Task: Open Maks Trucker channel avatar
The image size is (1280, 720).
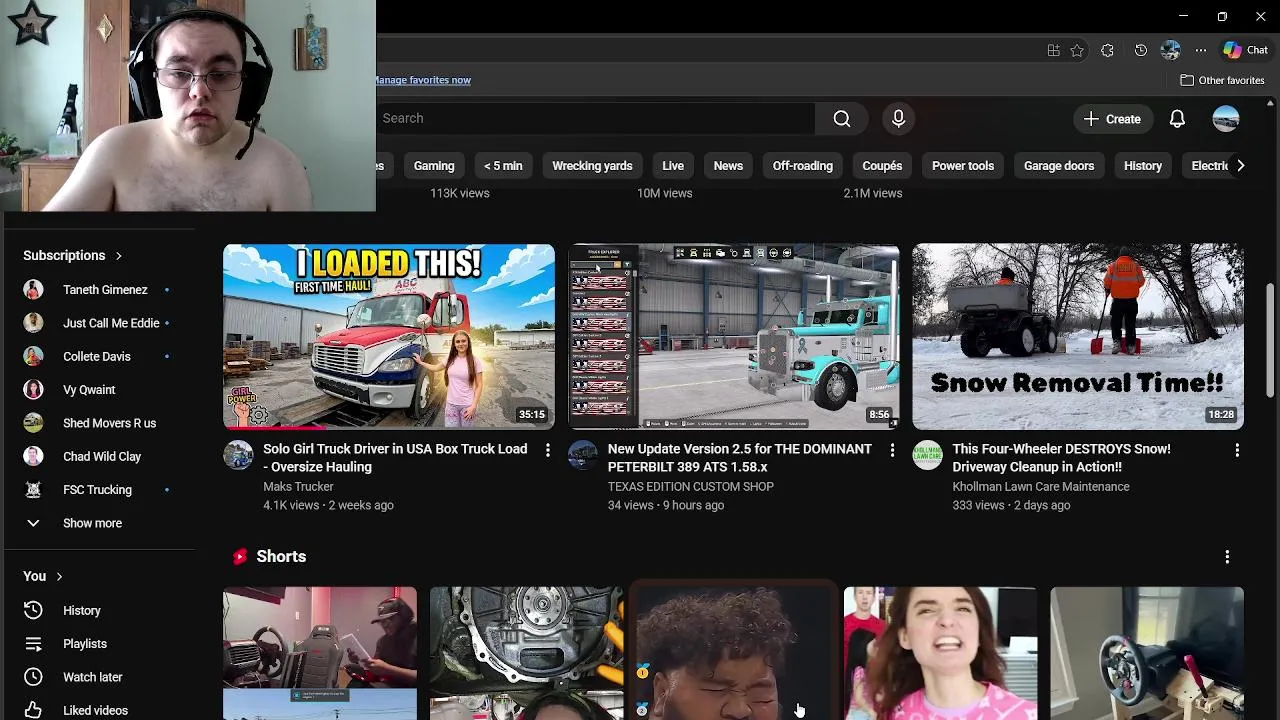Action: 238,455
